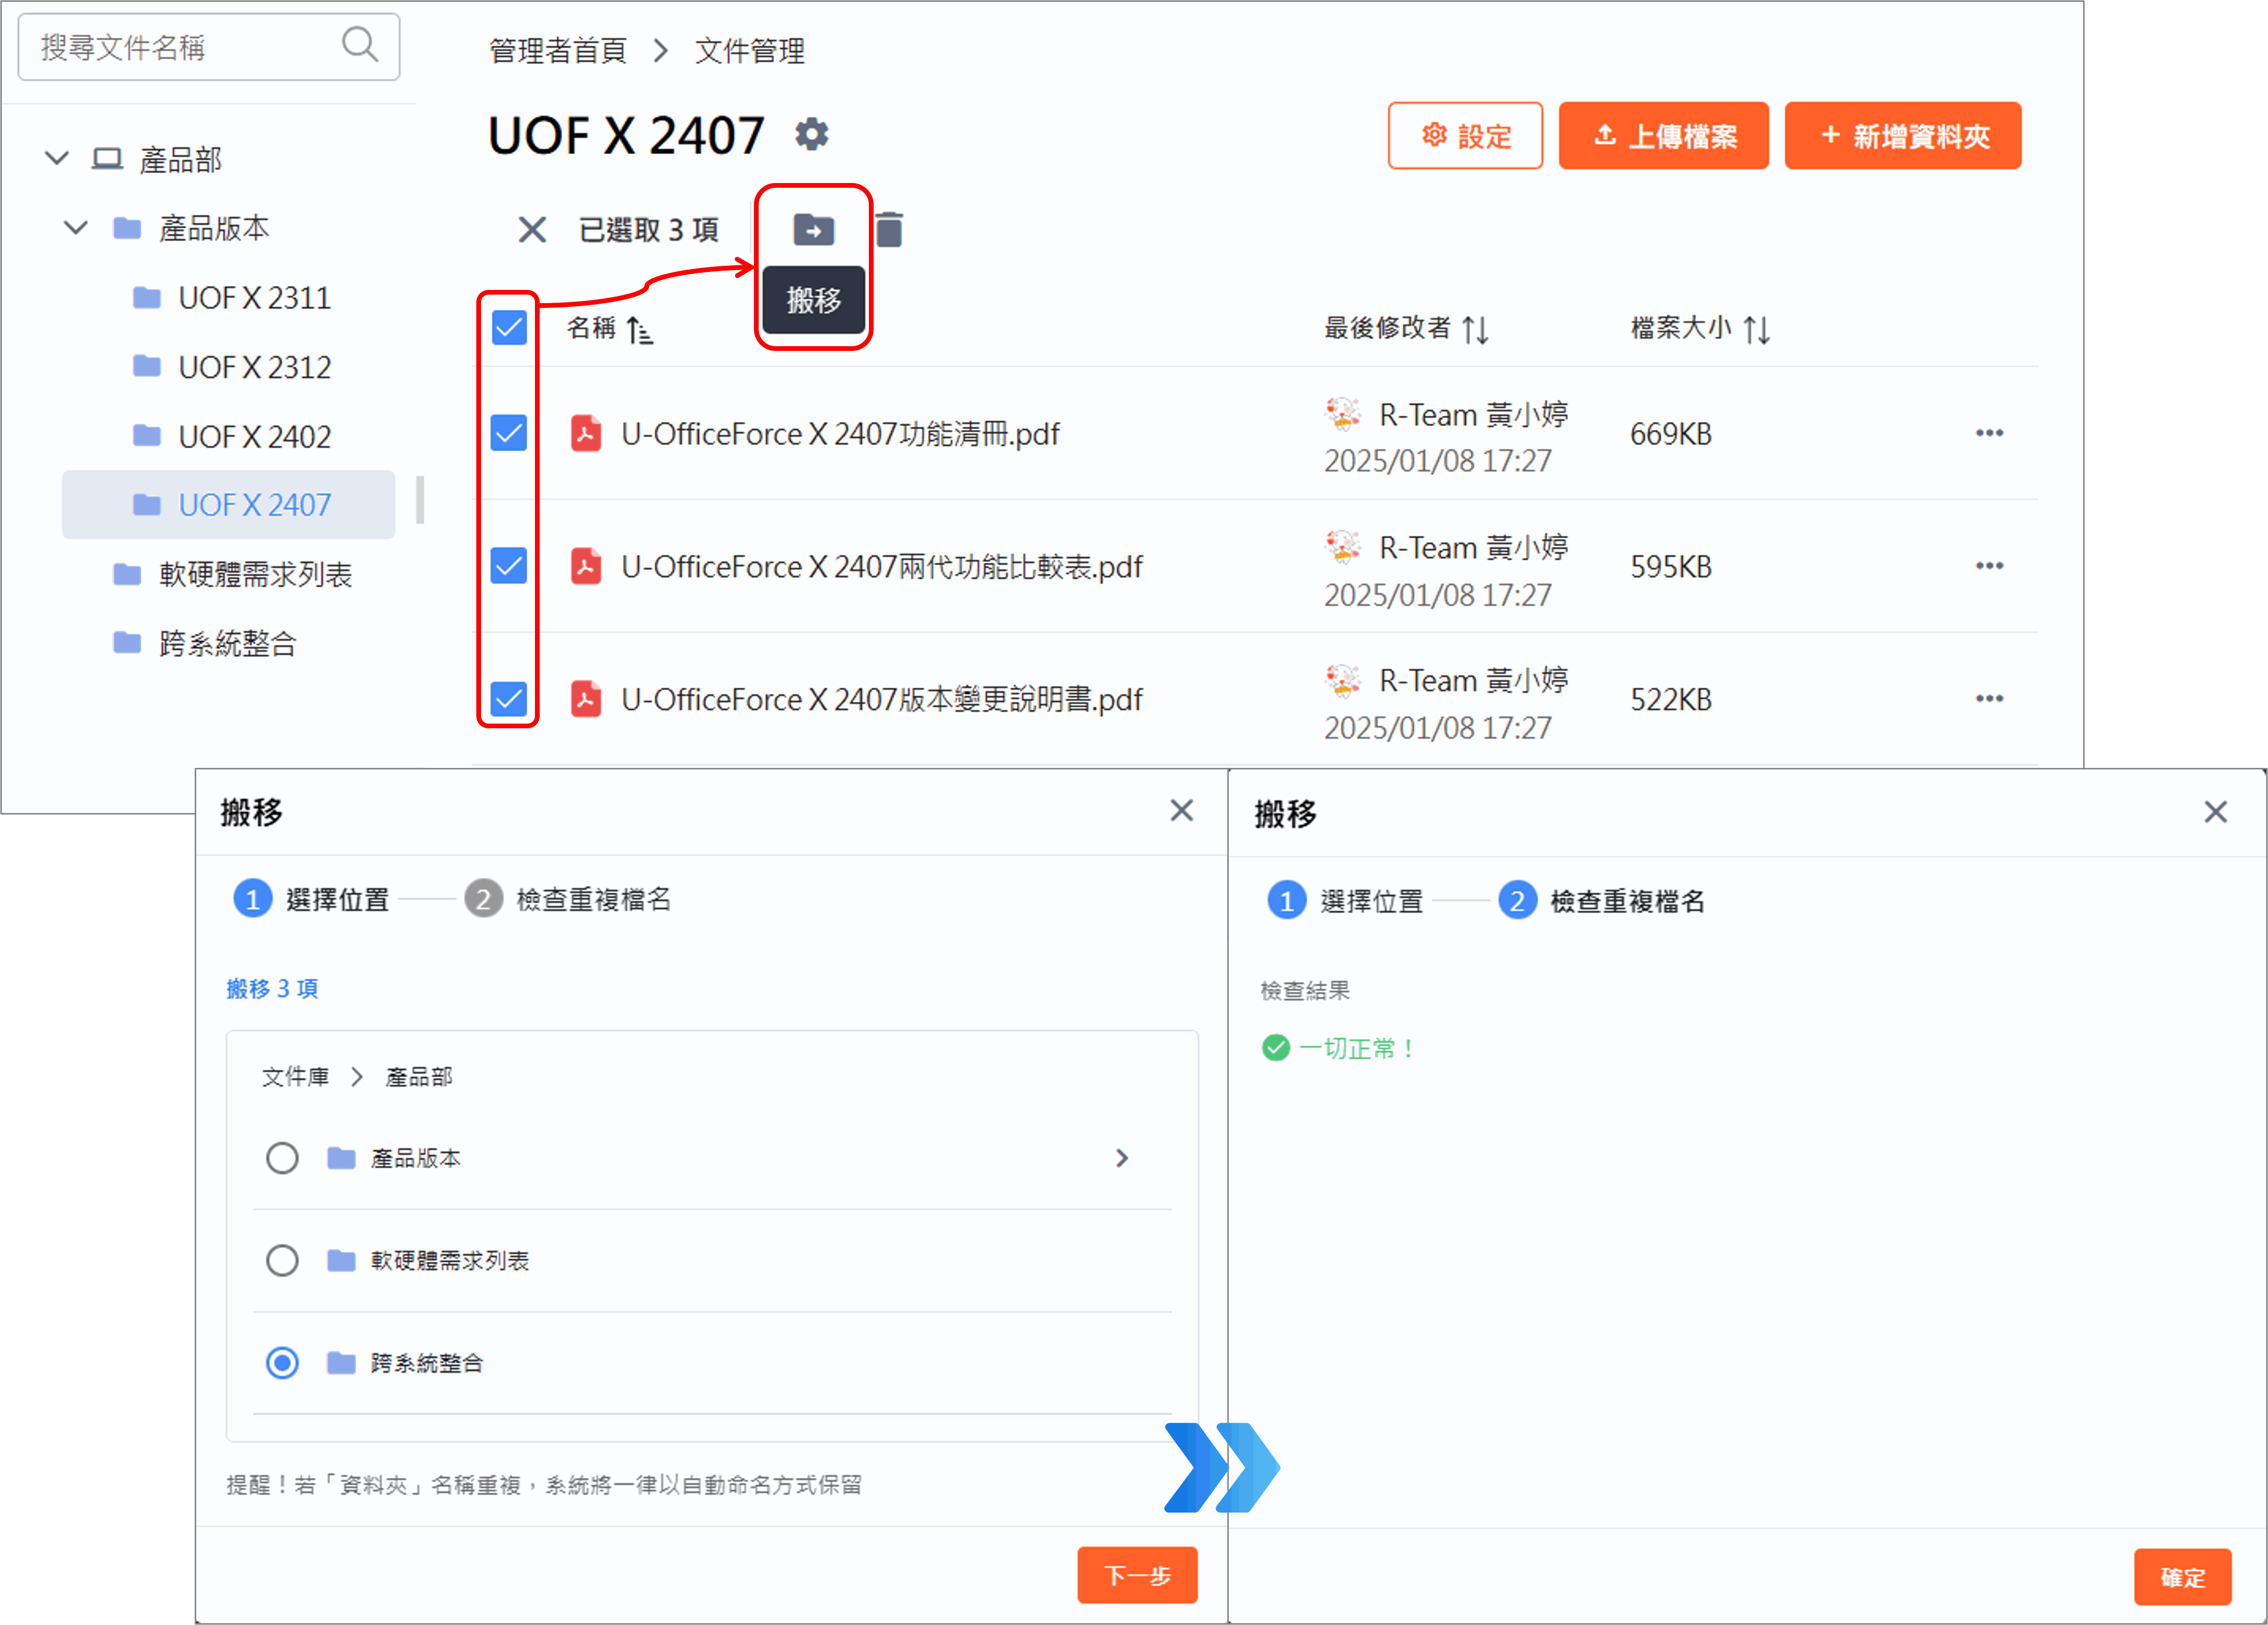Uncheck 2407兩代功能比較表.pdf checkbox
Screen dimensions: 2268x1625
pos(509,566)
